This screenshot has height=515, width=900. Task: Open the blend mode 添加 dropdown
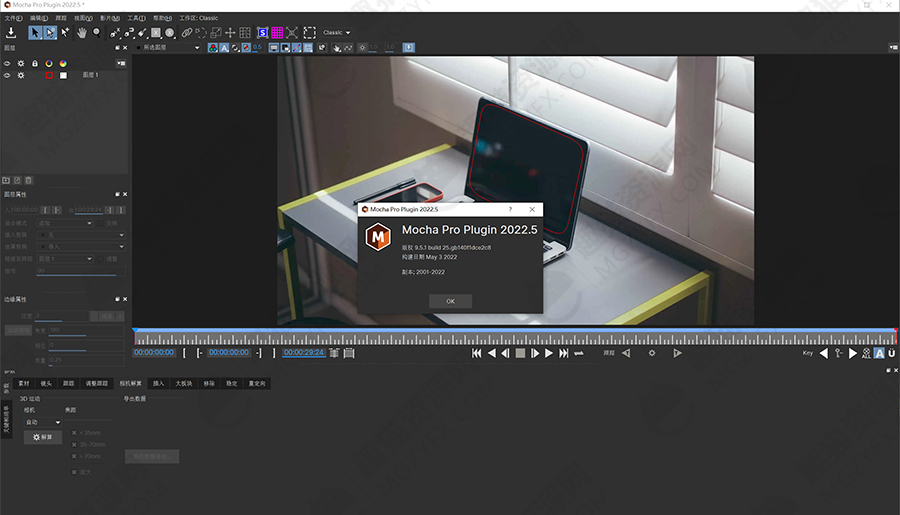click(x=65, y=223)
